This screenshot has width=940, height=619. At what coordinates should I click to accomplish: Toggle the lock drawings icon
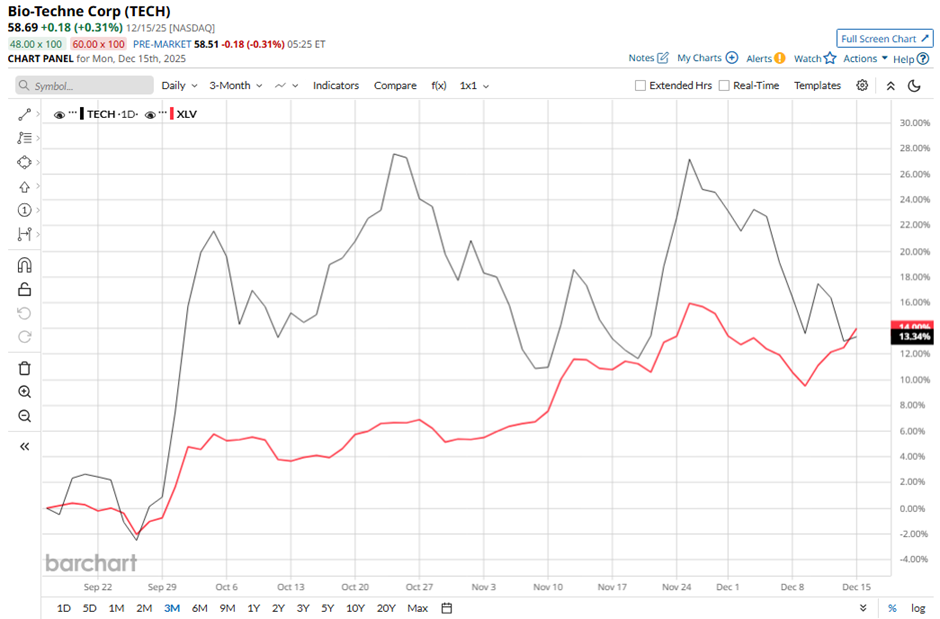click(25, 289)
